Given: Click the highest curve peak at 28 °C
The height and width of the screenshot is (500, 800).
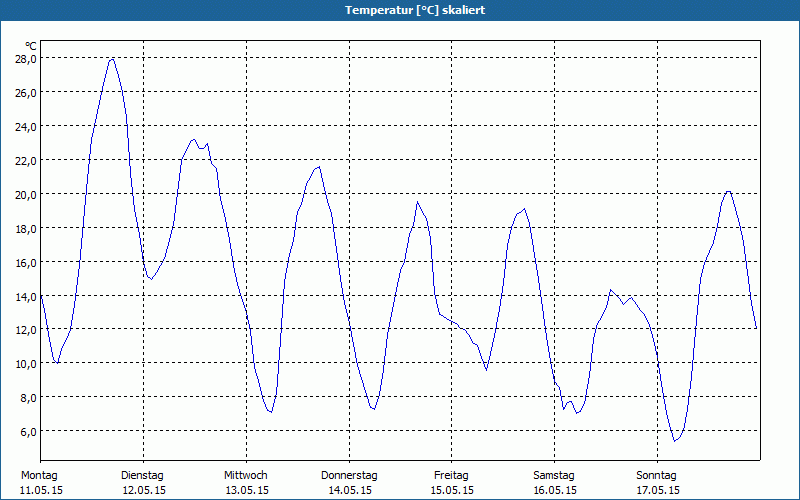Looking at the screenshot, I should click(112, 59).
